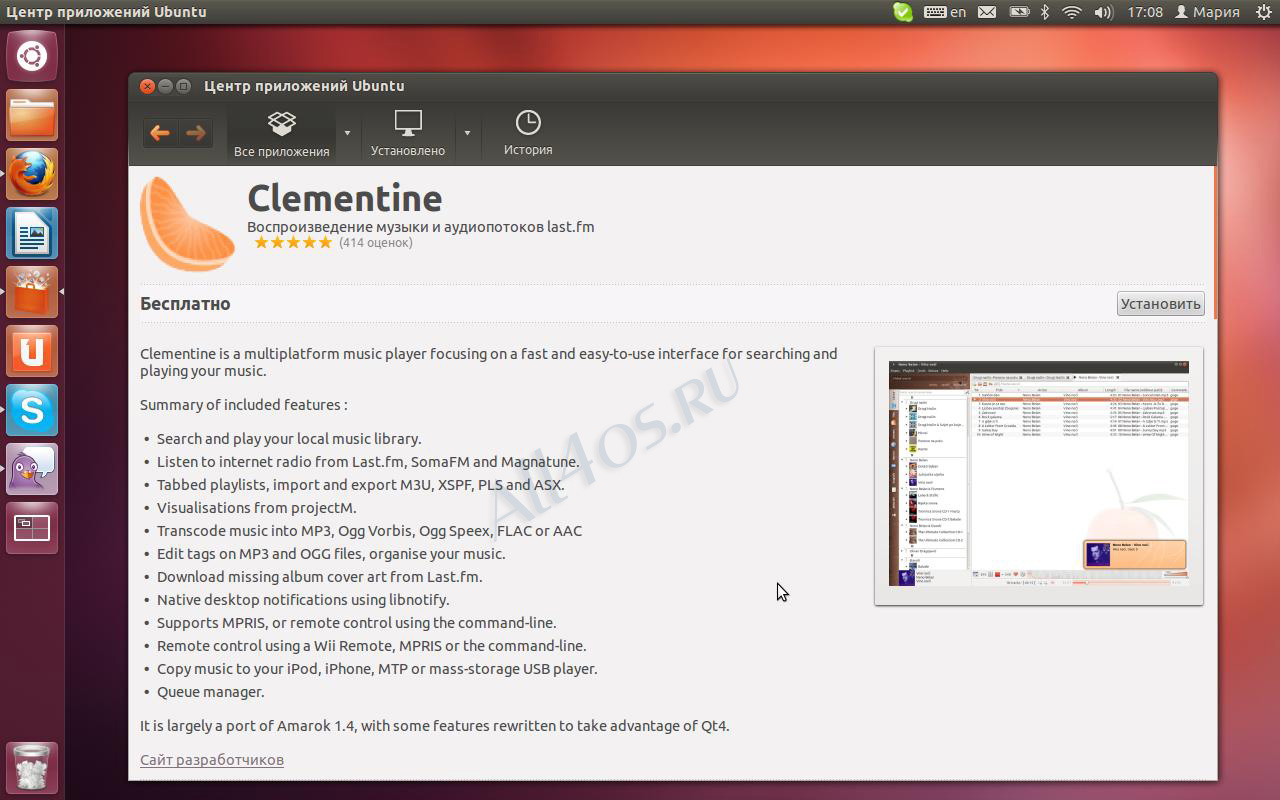1280x800 pixels.
Task: Open the Bluetooth indicator menu
Action: (1045, 12)
